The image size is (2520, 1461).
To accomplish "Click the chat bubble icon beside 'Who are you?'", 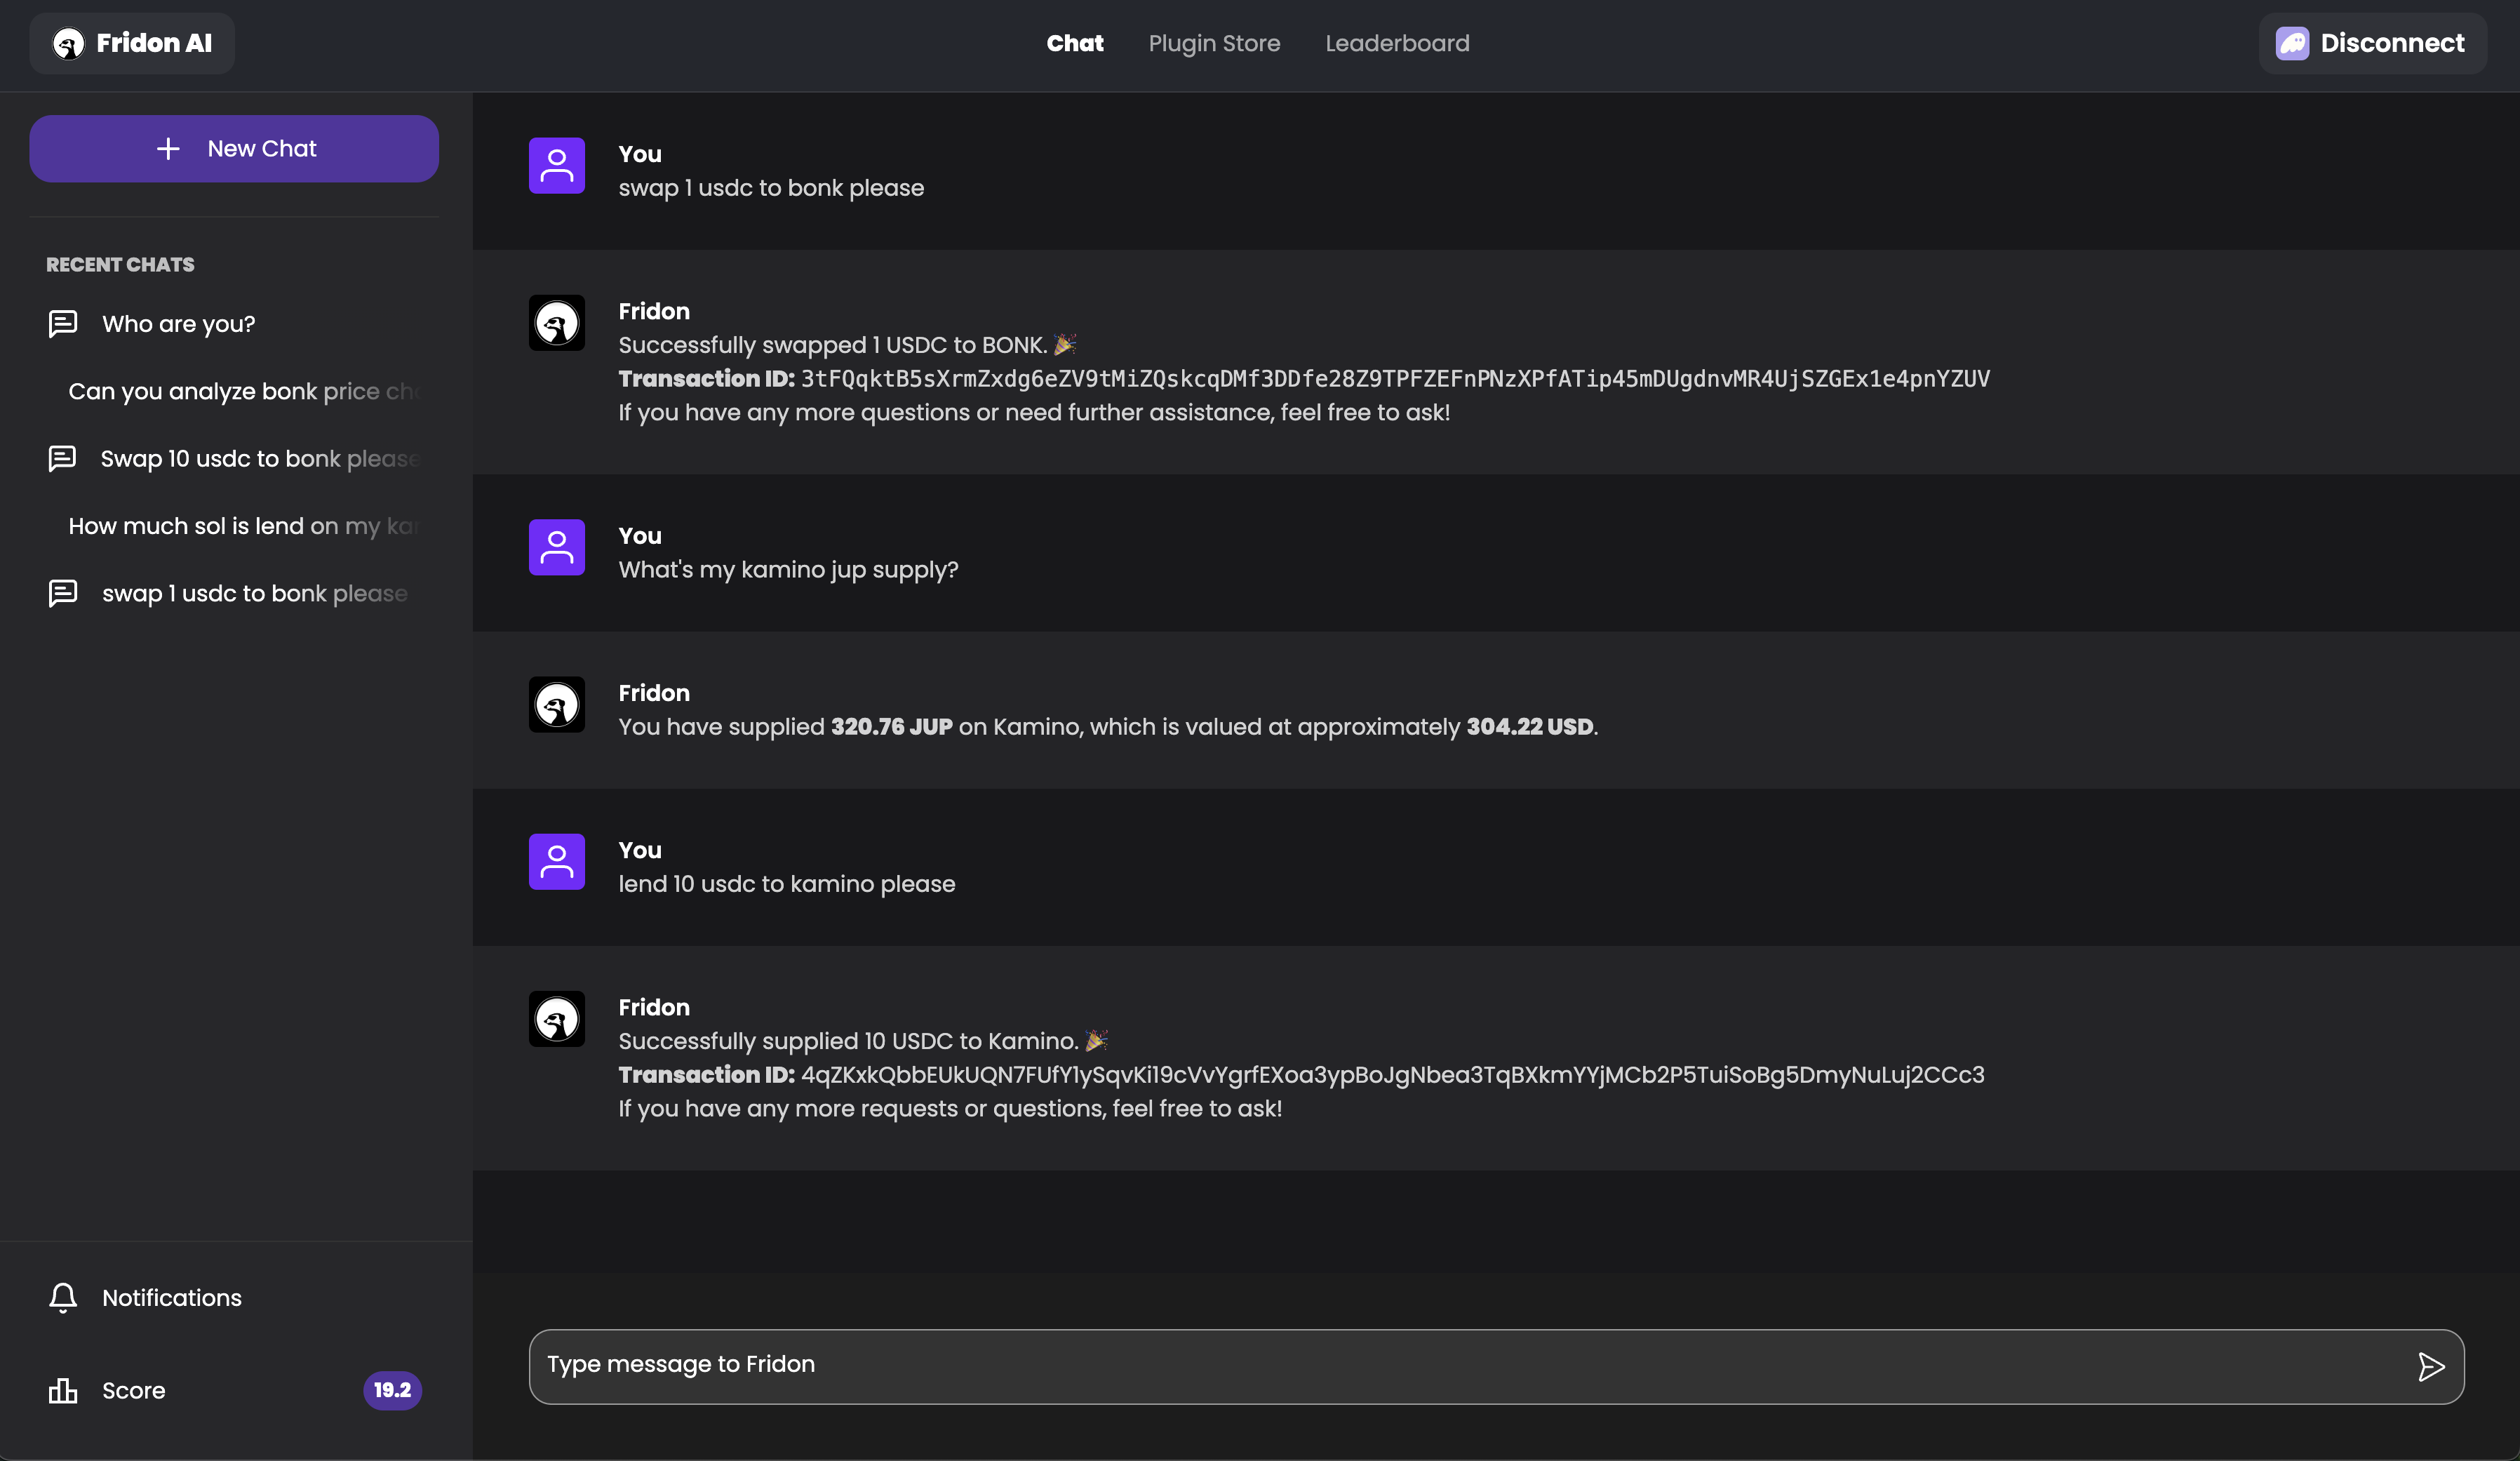I will pyautogui.click(x=62, y=323).
